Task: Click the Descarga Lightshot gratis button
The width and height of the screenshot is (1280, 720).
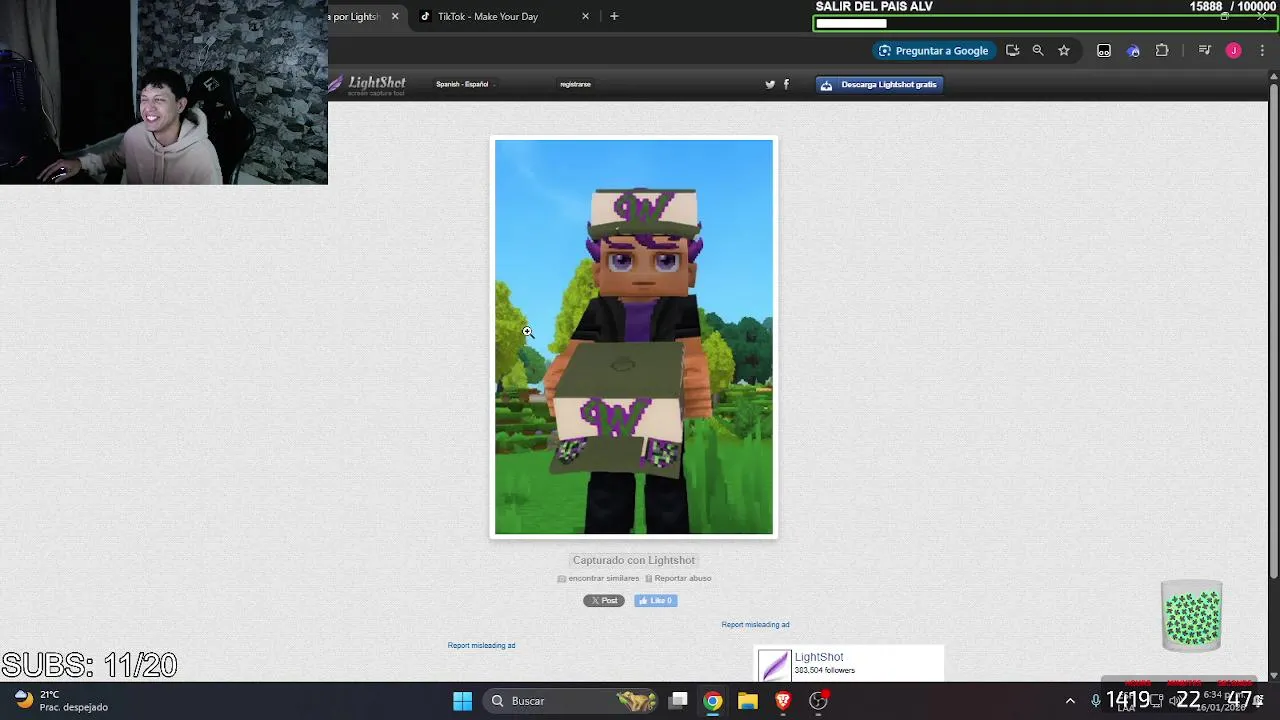Action: (x=879, y=85)
